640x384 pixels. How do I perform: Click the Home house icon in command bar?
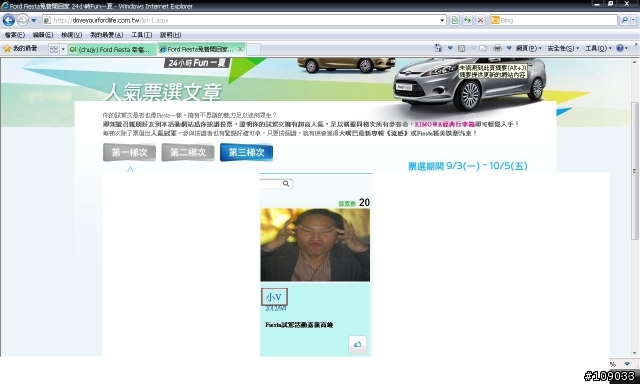[438, 48]
